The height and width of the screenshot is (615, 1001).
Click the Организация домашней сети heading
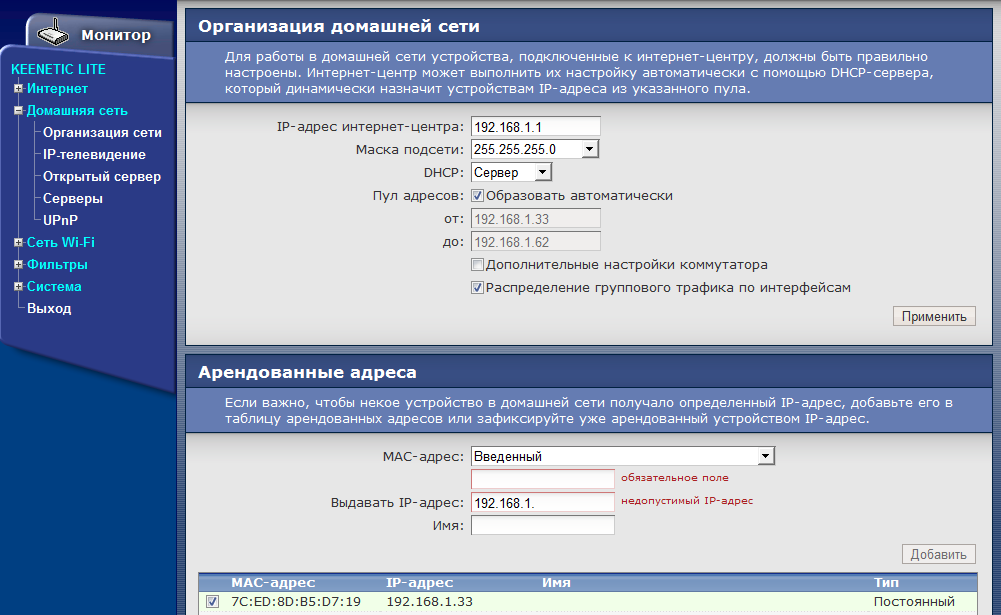[x=338, y=26]
